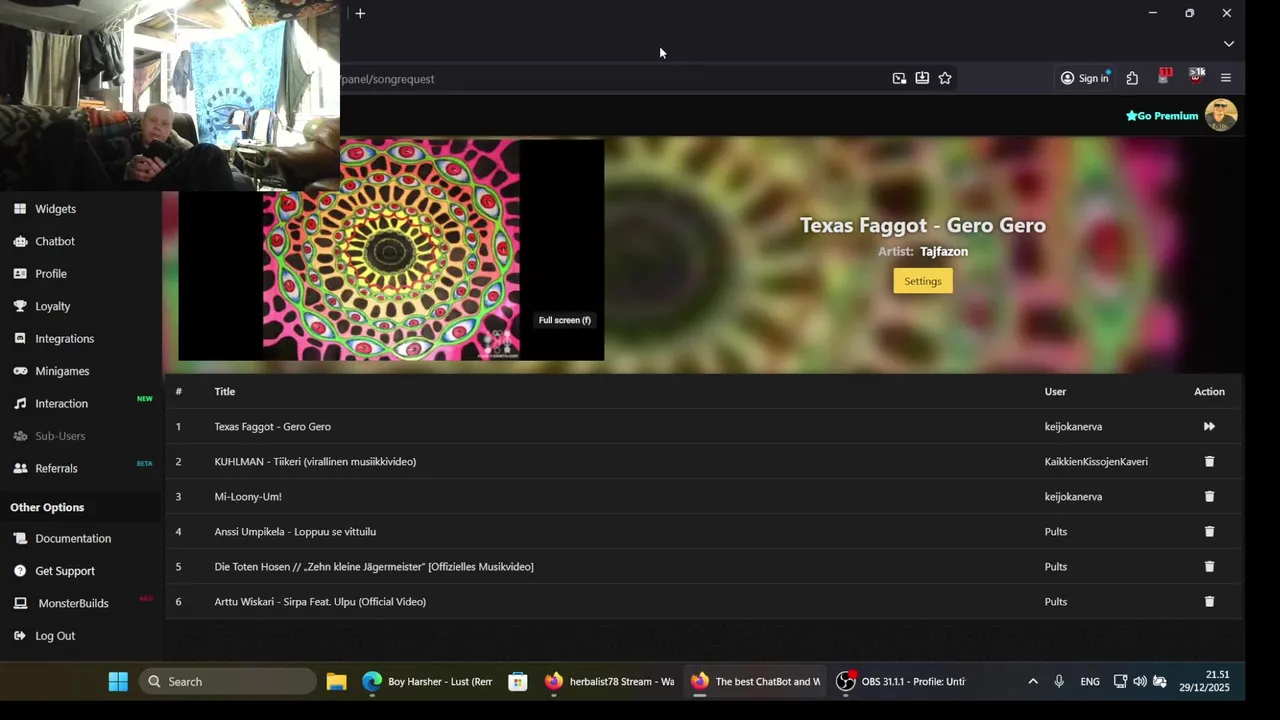Image resolution: width=1280 pixels, height=720 pixels.
Task: Delete the Mi-Loony-Um! song request
Action: [1209, 497]
